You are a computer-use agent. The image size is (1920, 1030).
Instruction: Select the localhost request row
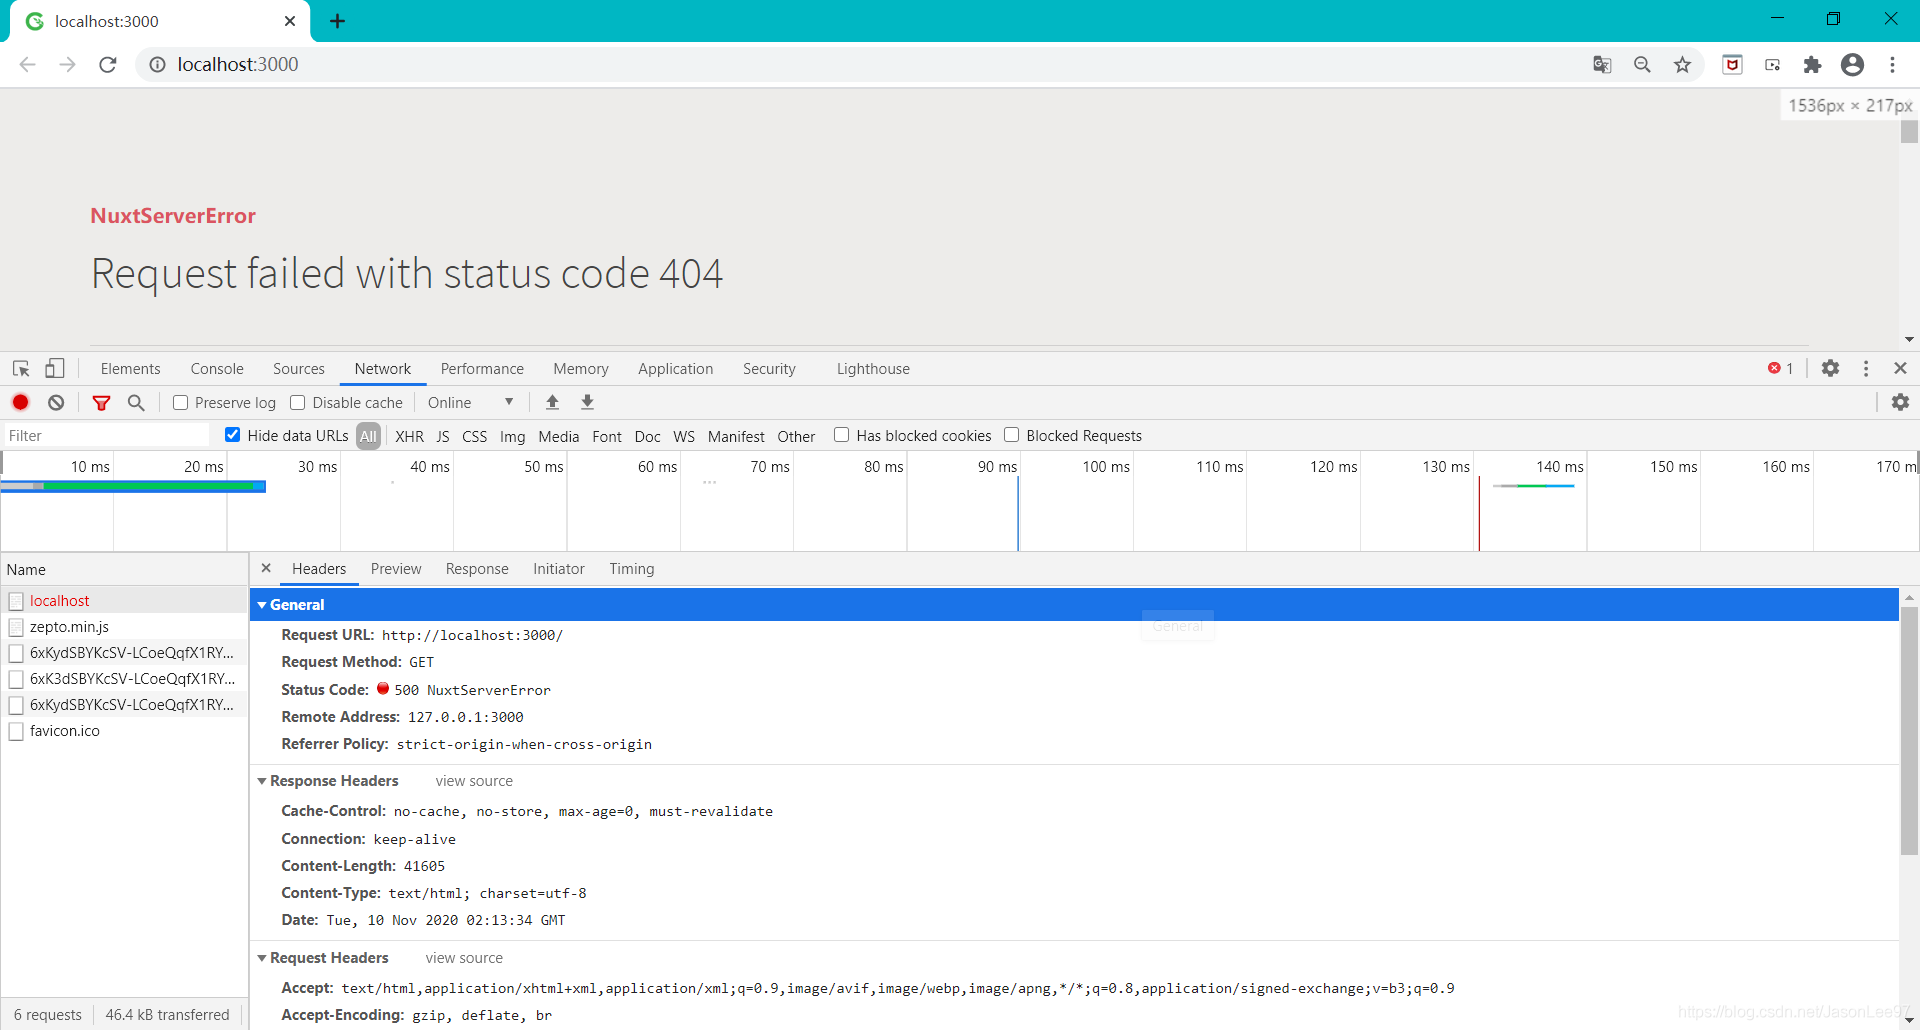coord(124,601)
